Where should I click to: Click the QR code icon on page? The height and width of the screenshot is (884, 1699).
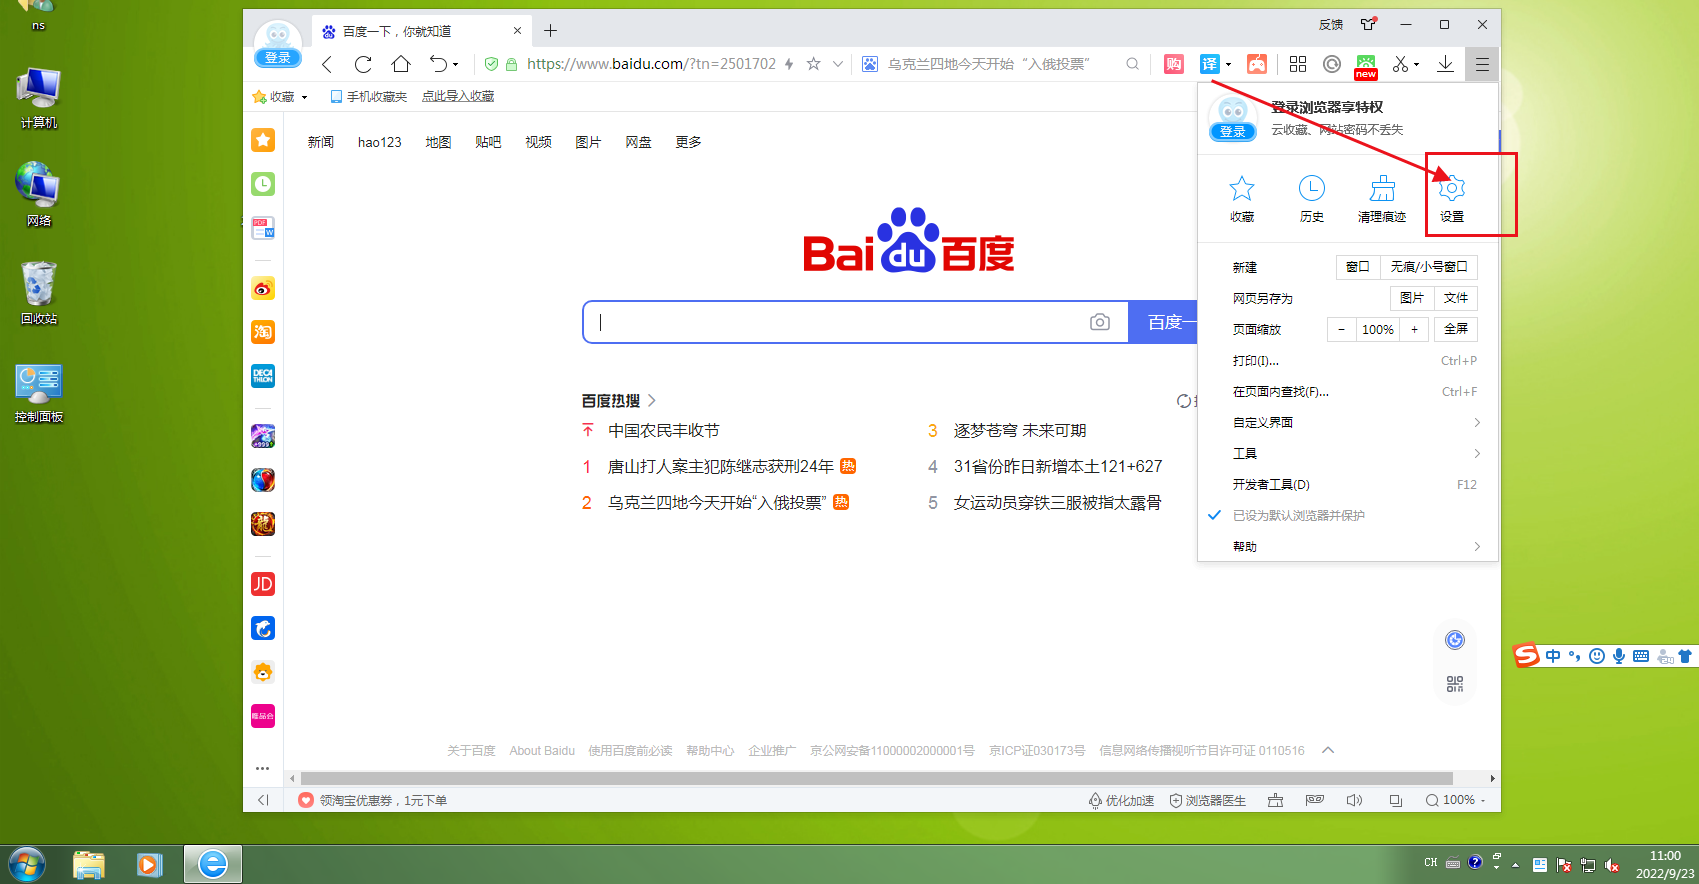point(1455,684)
